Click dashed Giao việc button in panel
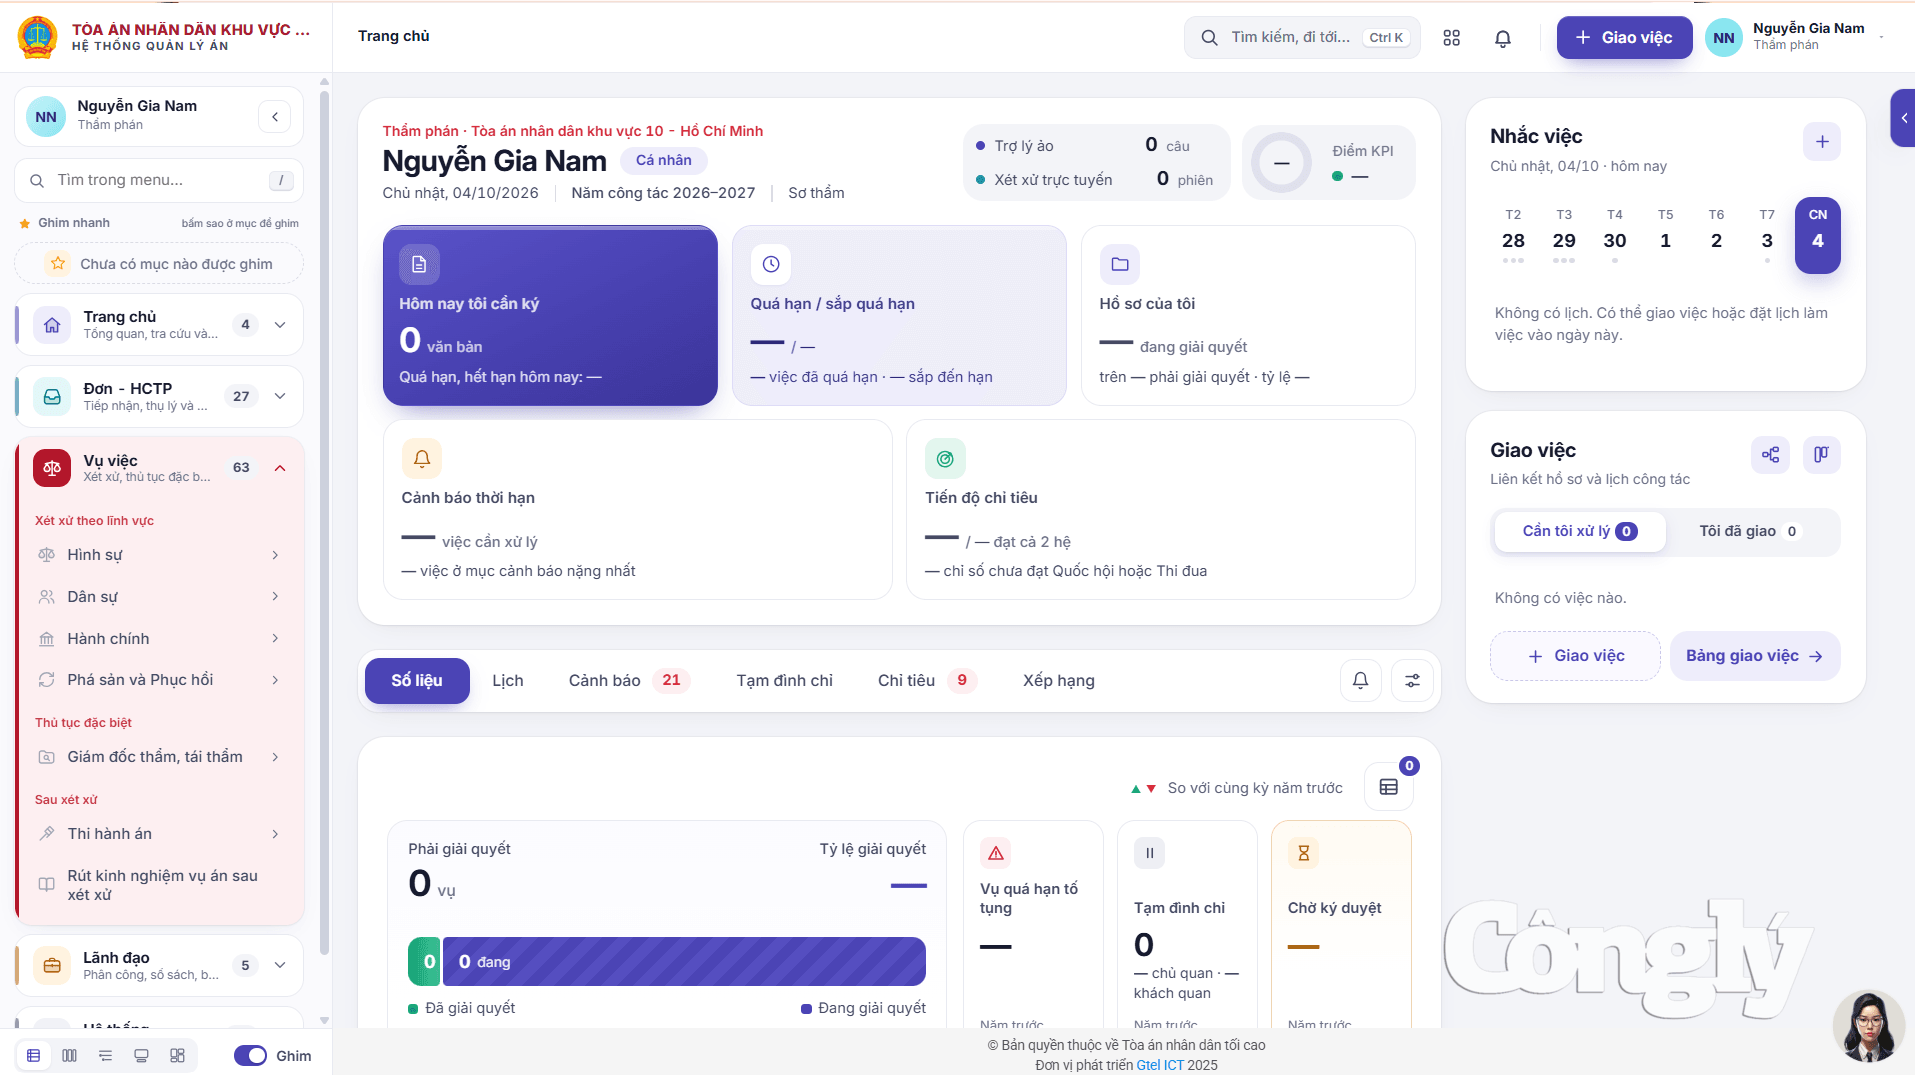Image resolution: width=1915 pixels, height=1075 pixels. pos(1575,656)
